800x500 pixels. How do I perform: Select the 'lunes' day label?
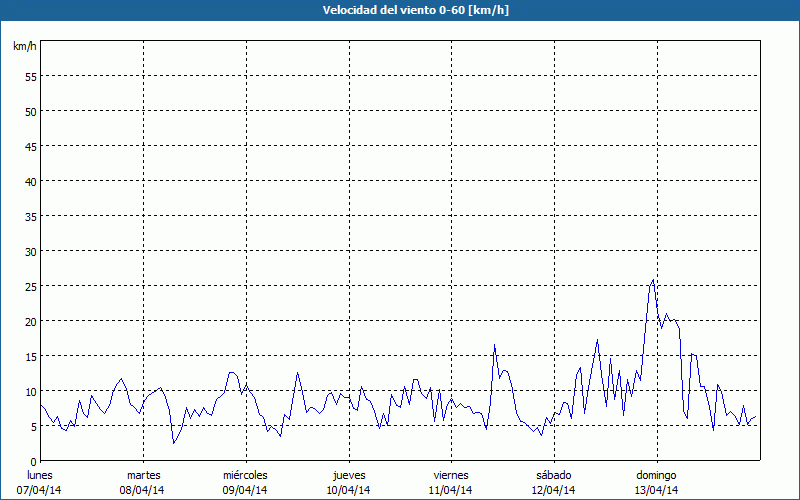[40, 474]
